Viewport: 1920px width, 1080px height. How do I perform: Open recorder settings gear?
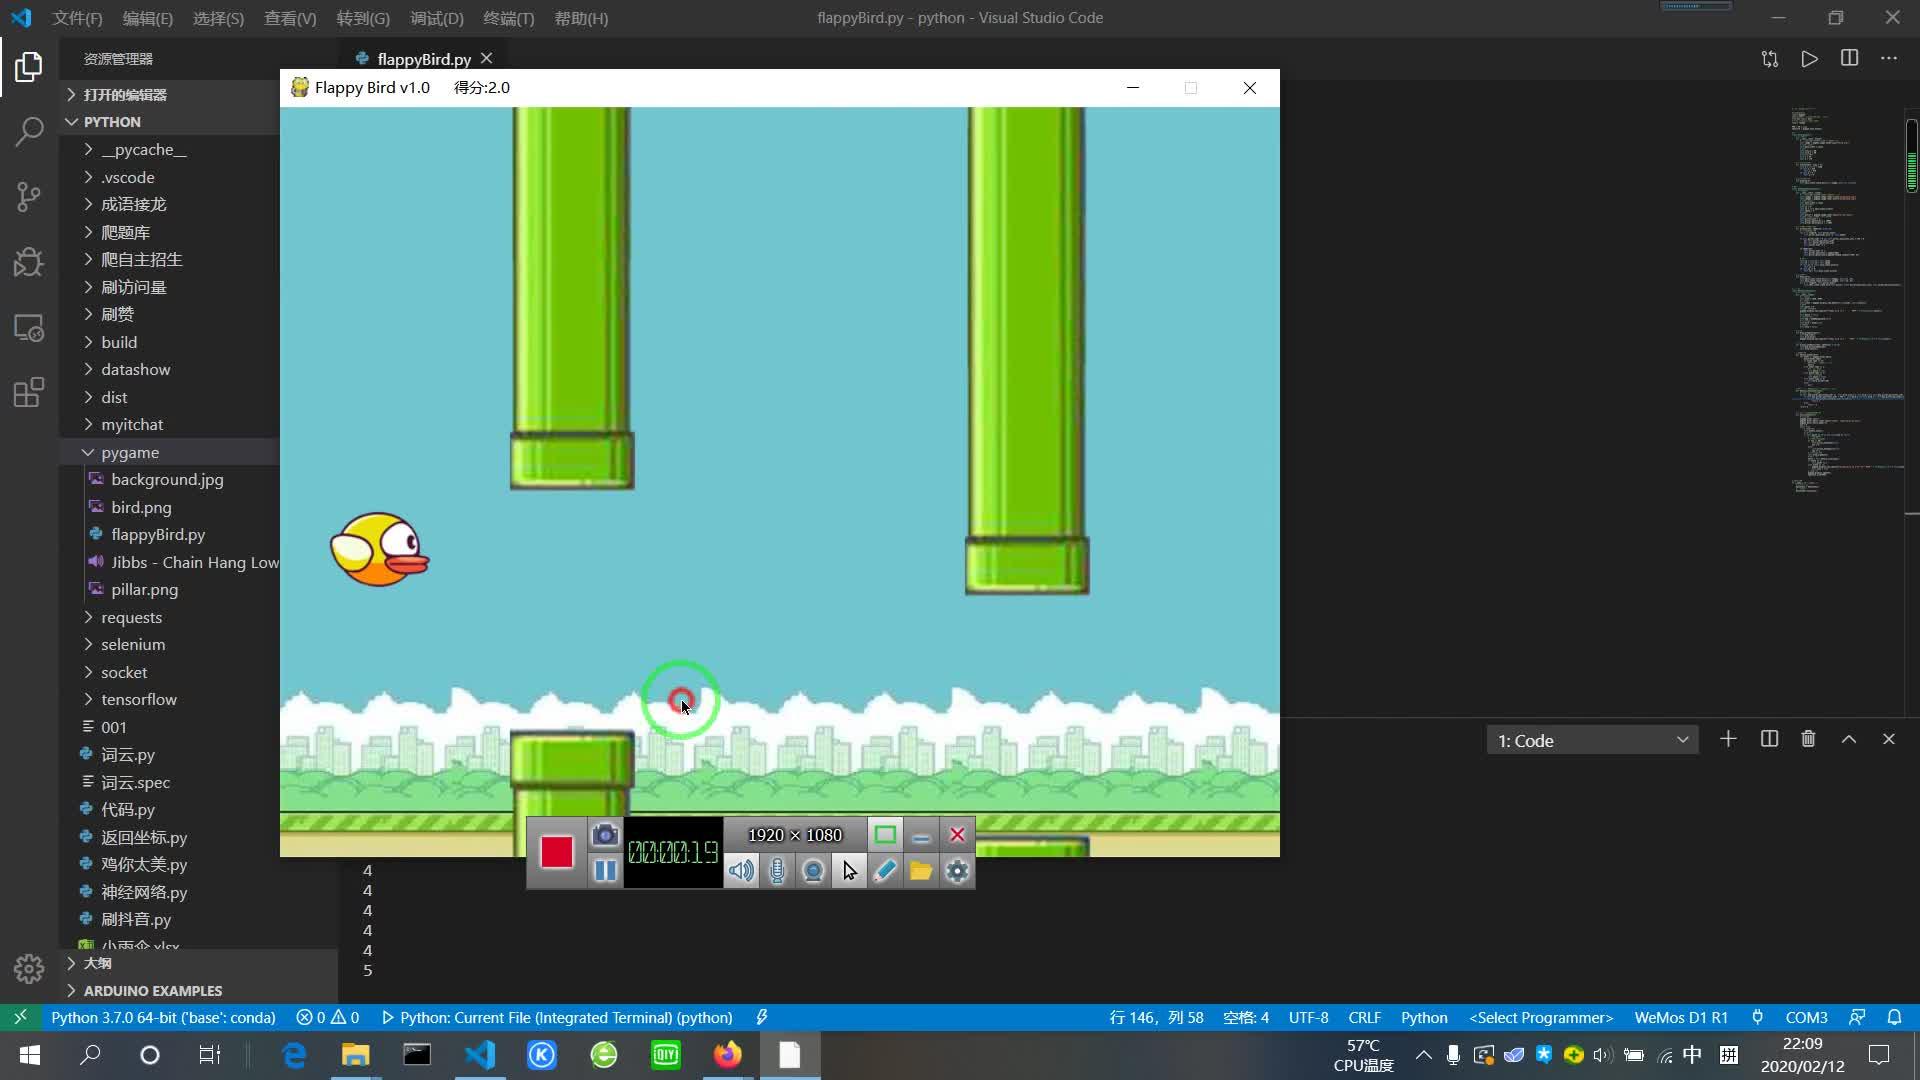tap(957, 870)
